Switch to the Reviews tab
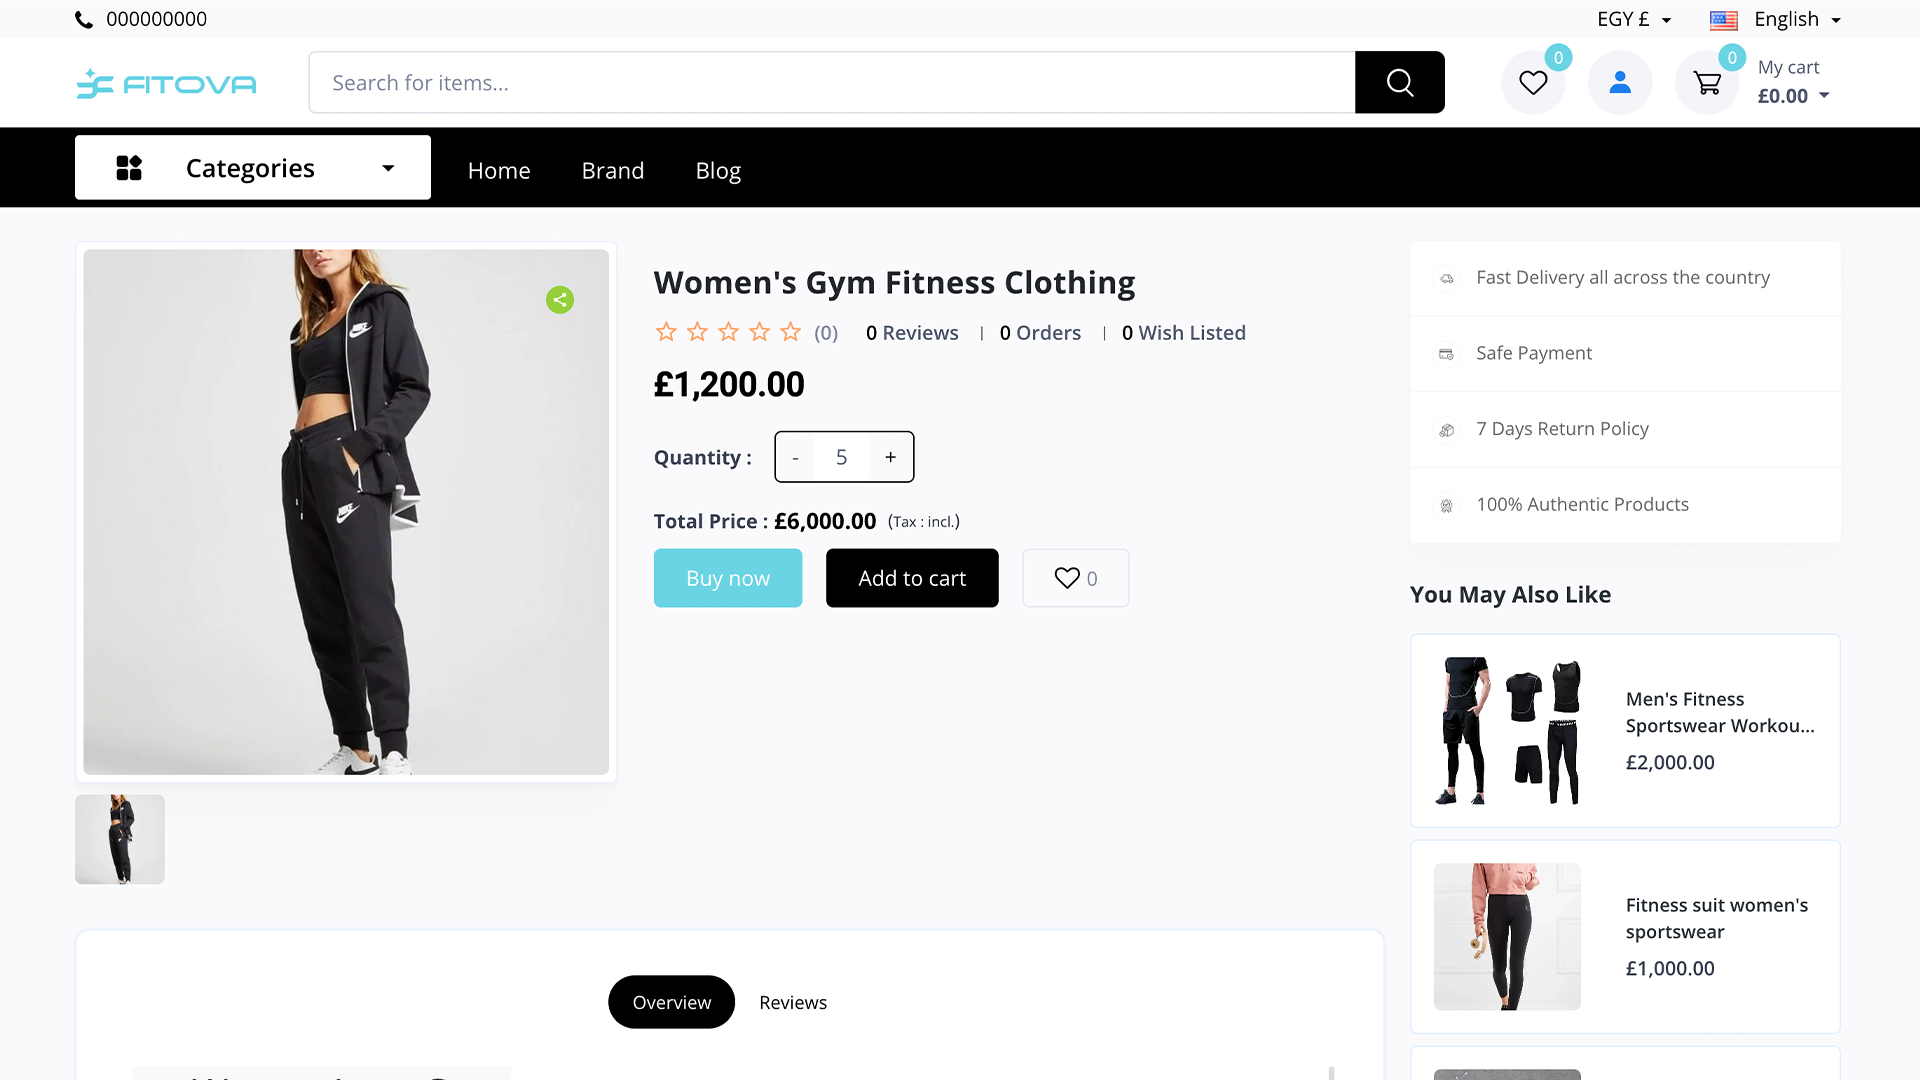Viewport: 1920px width, 1080px height. pos(792,1002)
